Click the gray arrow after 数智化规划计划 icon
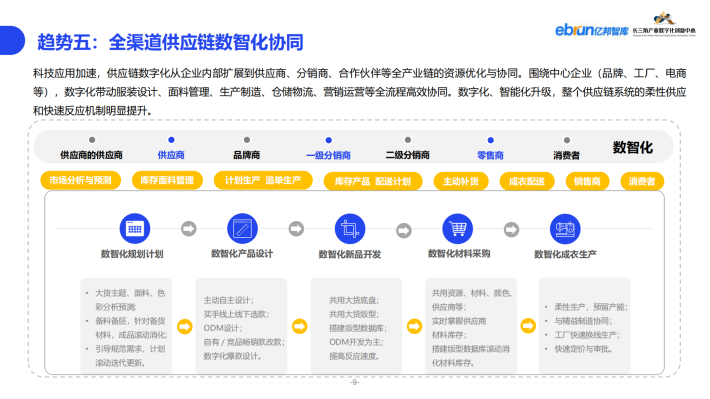710x399 pixels. pos(189,229)
